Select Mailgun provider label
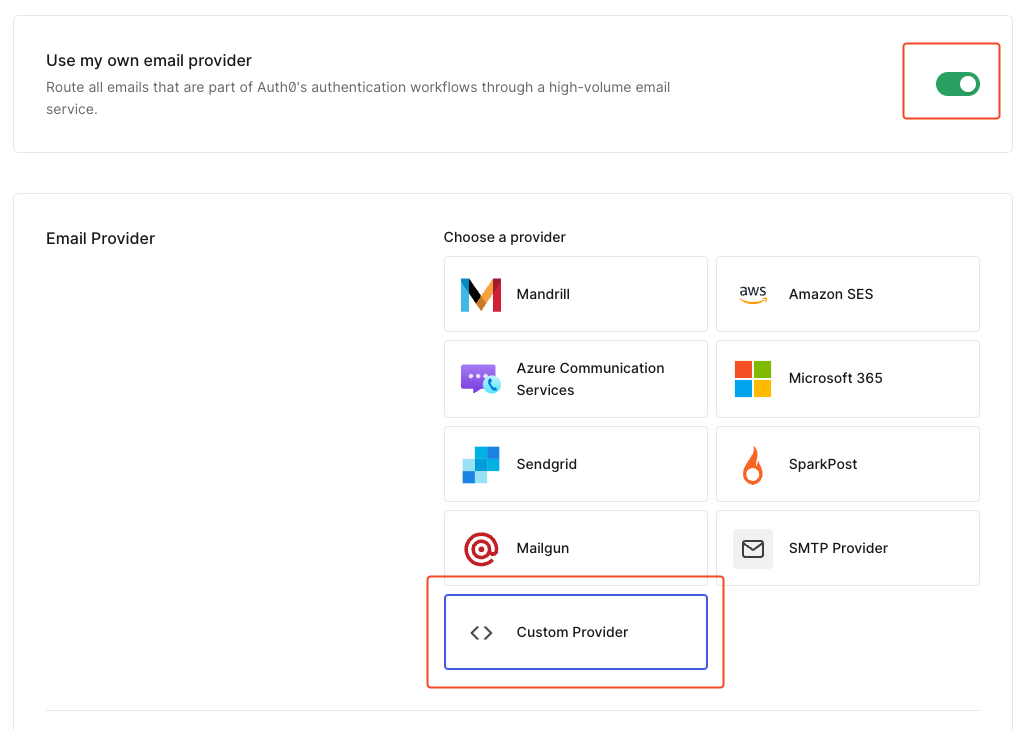The width and height of the screenshot is (1020, 730). pos(543,548)
